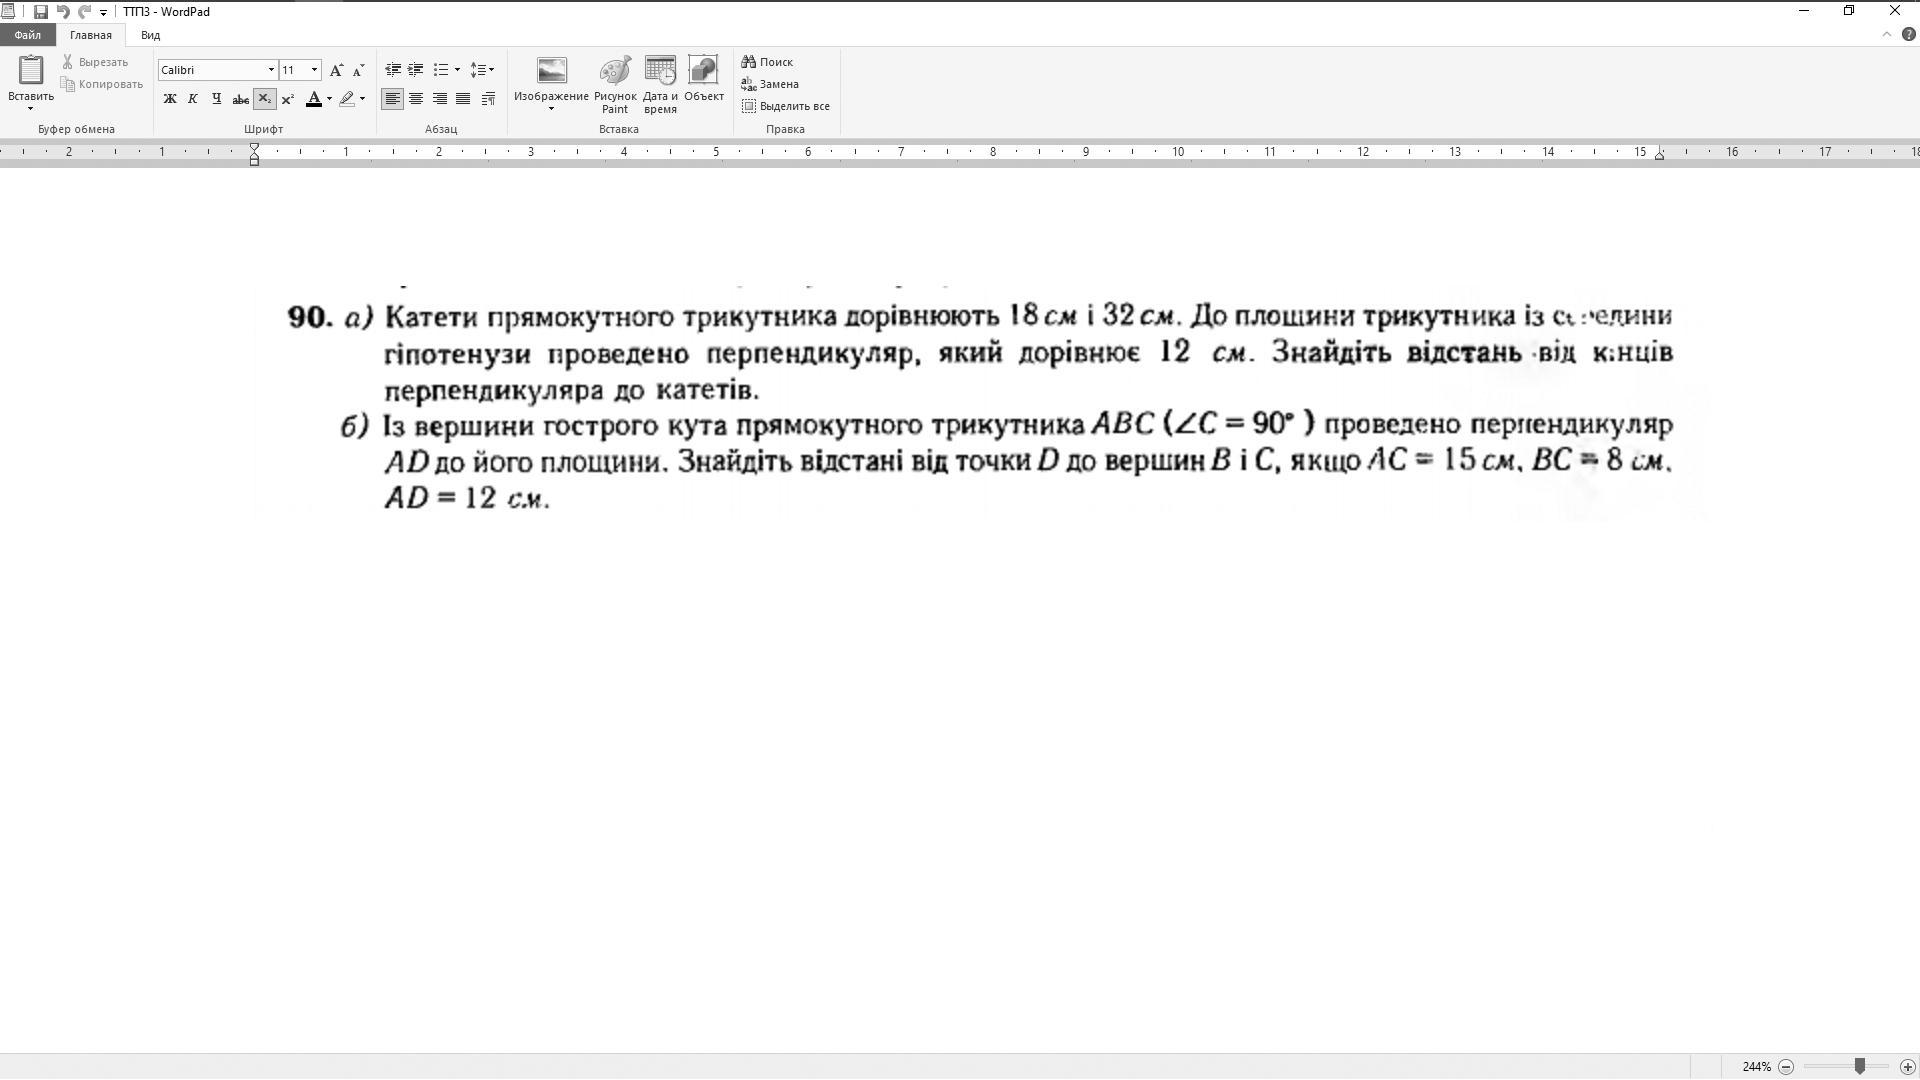
Task: Open the font size 11 dropdown
Action: pyautogui.click(x=314, y=70)
